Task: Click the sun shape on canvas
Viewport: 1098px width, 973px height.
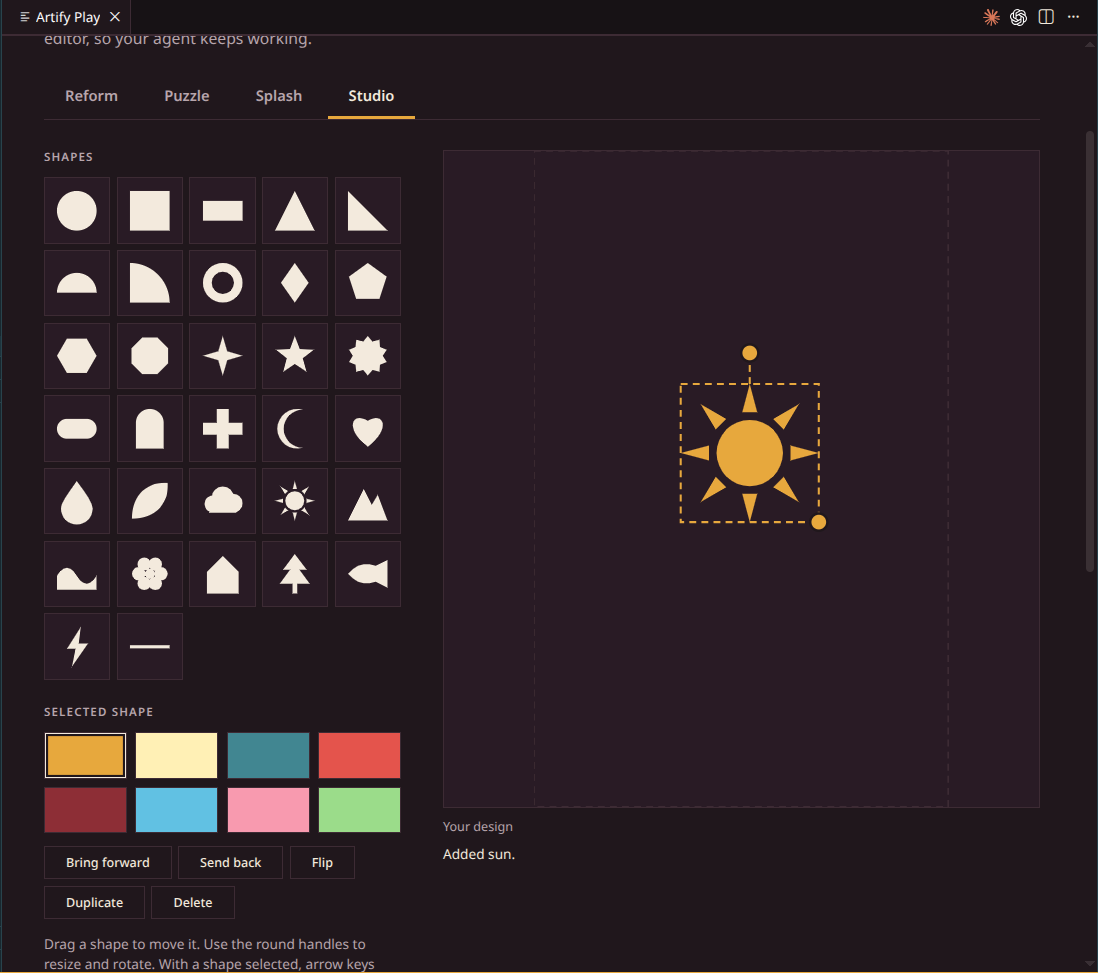Action: point(749,453)
